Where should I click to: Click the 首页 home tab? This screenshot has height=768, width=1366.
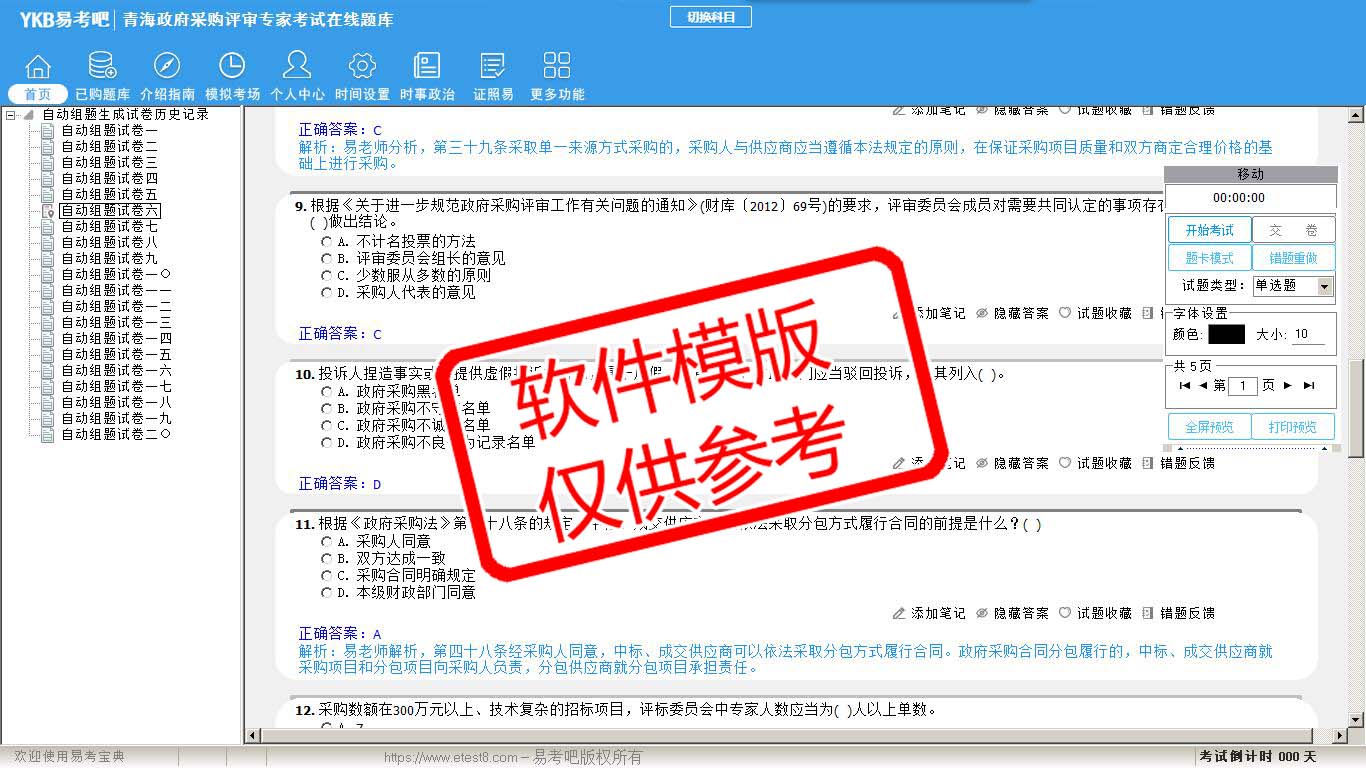coord(38,94)
